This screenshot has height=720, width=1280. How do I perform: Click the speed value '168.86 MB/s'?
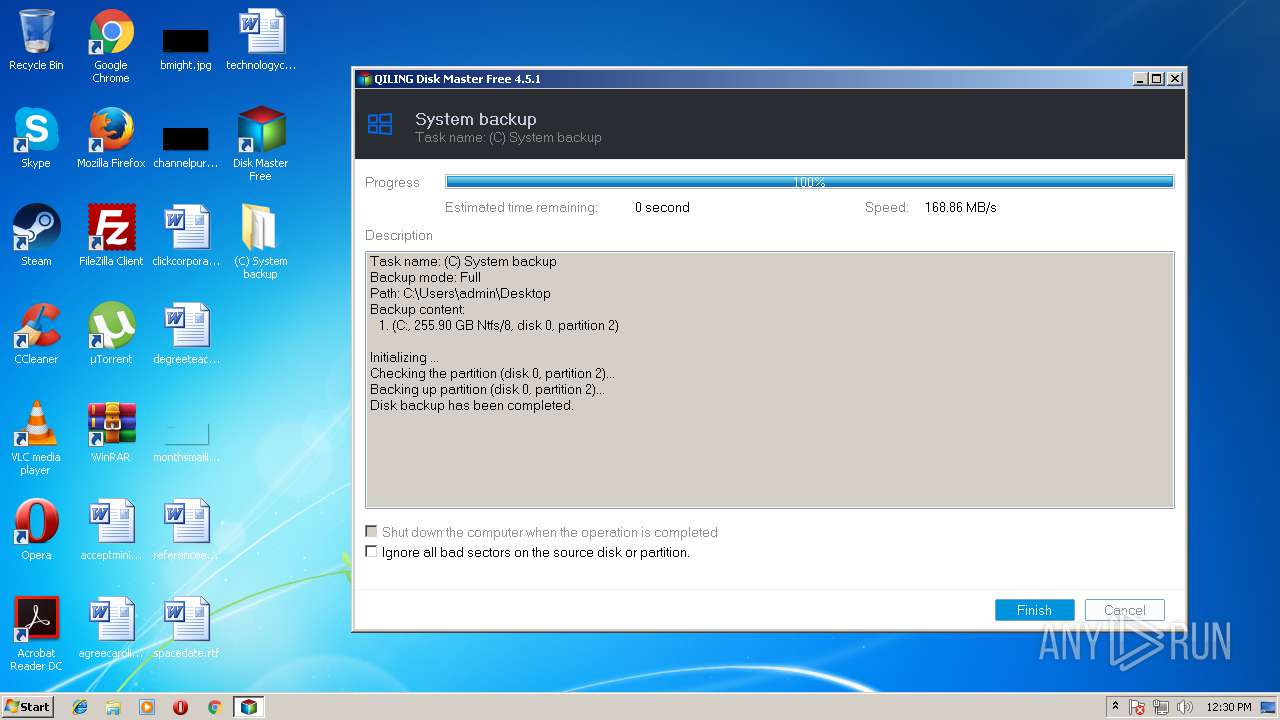click(x=960, y=208)
